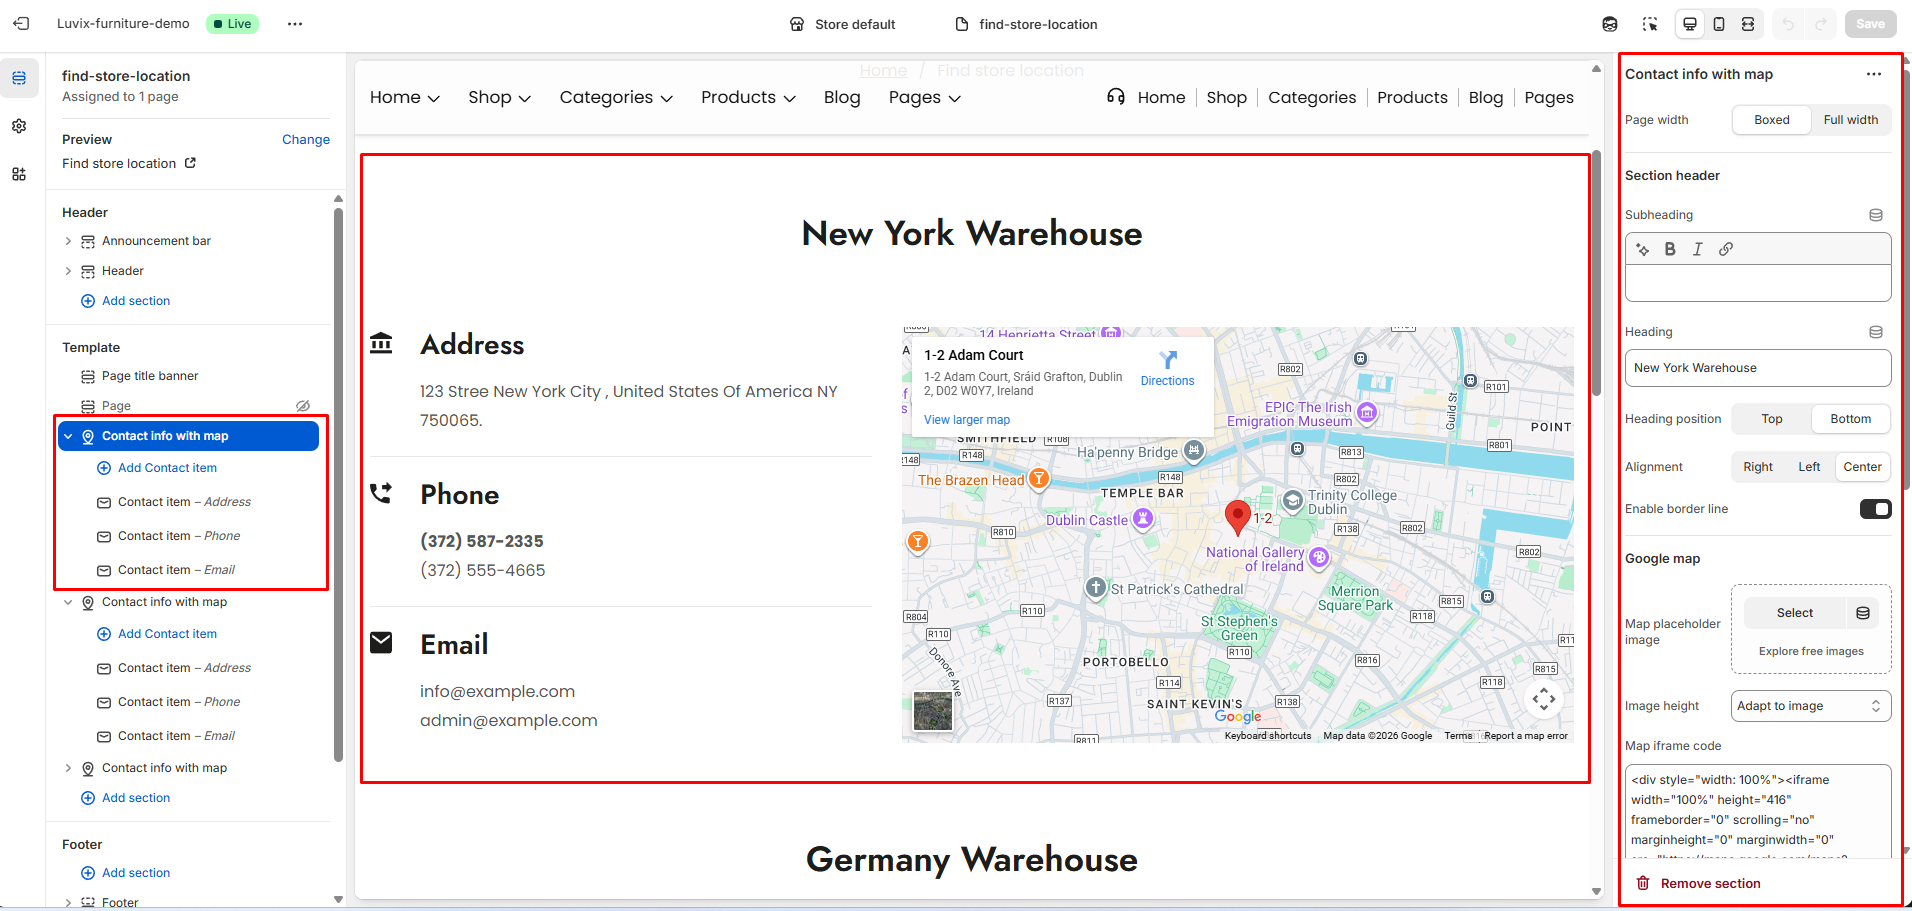Toggle italic in Subheading editor
Viewport: 1912px width, 911px height.
tap(1697, 249)
